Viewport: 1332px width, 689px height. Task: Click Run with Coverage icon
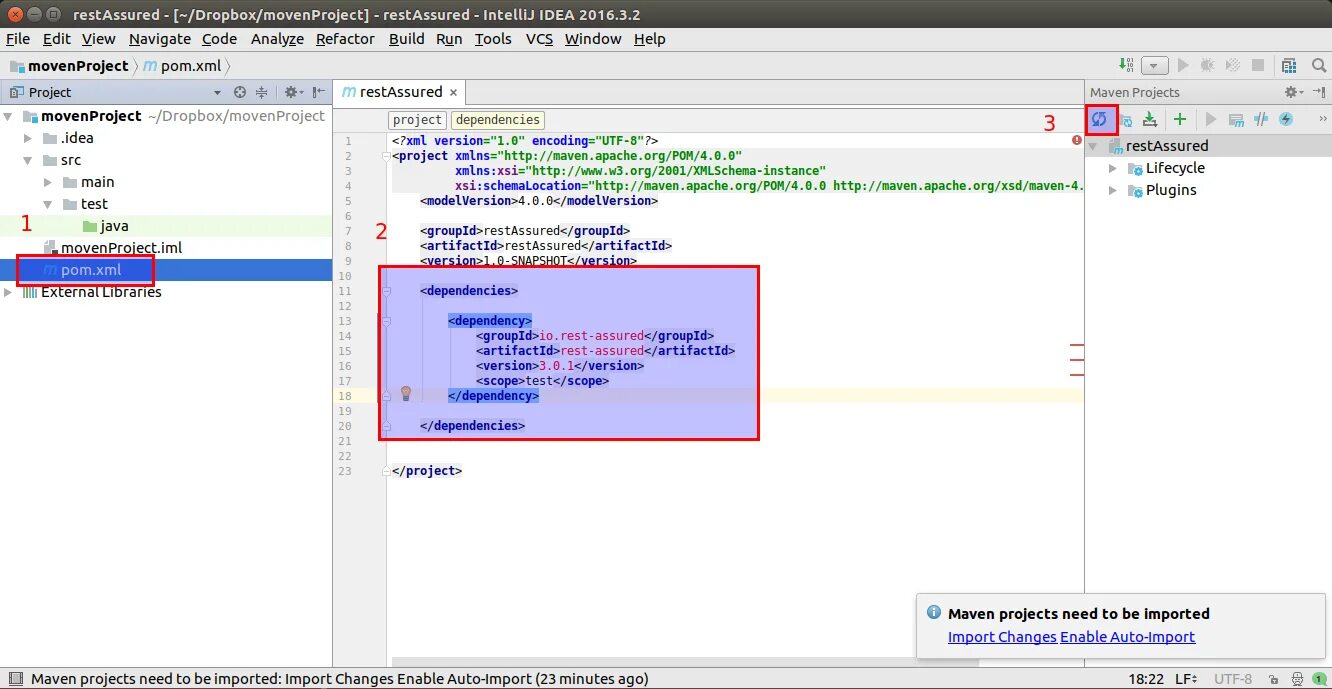coord(1233,65)
